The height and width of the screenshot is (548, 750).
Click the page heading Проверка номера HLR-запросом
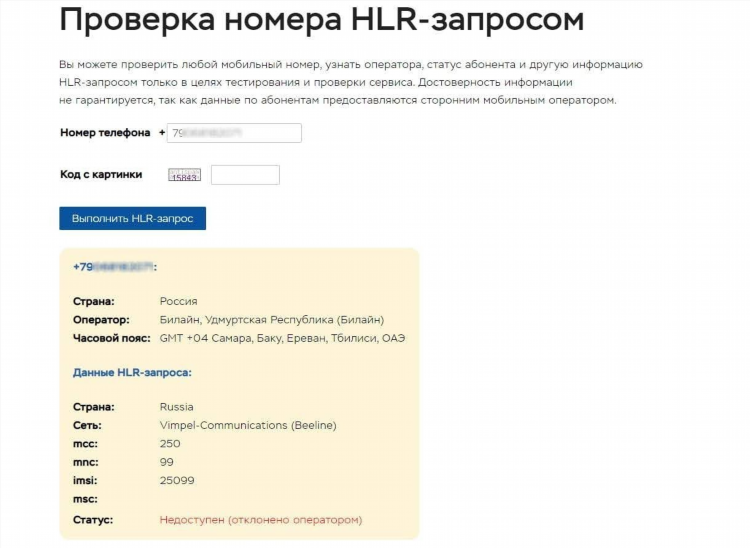pos(322,20)
